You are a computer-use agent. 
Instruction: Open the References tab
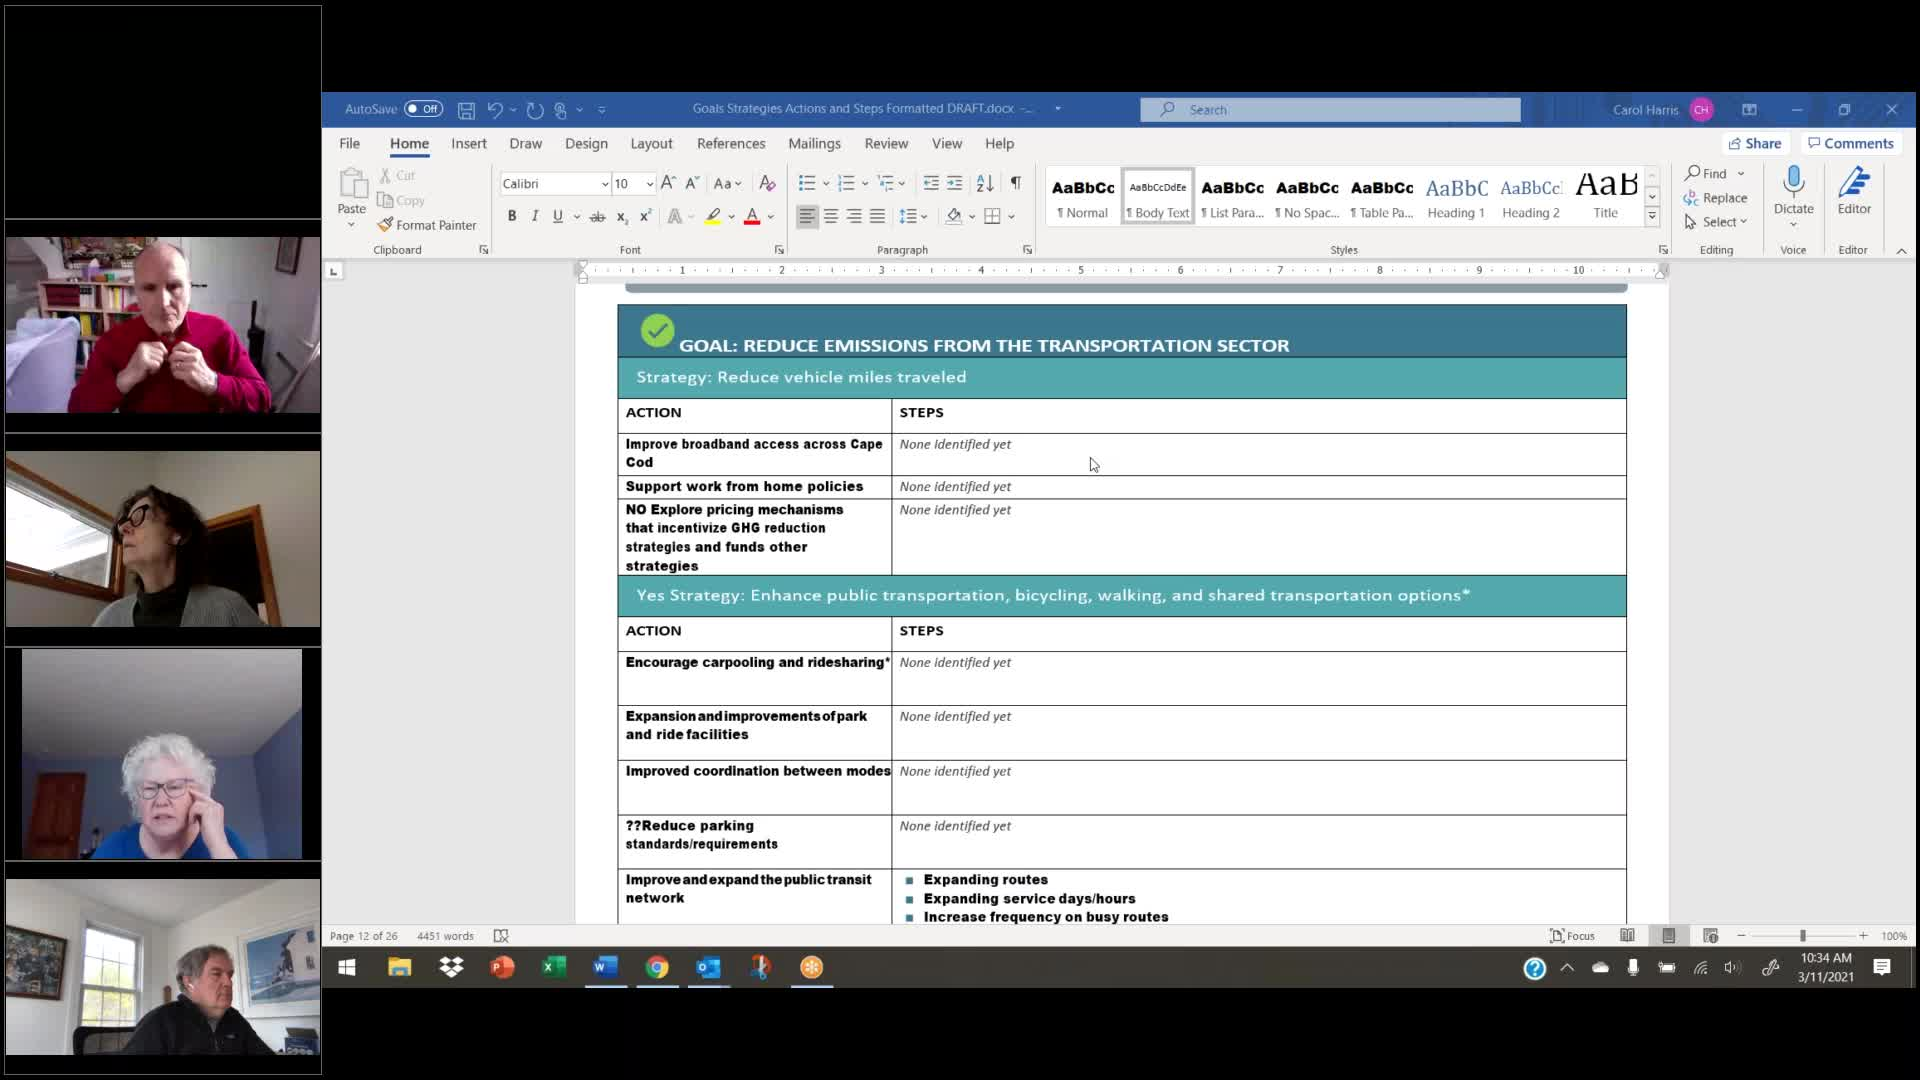730,143
